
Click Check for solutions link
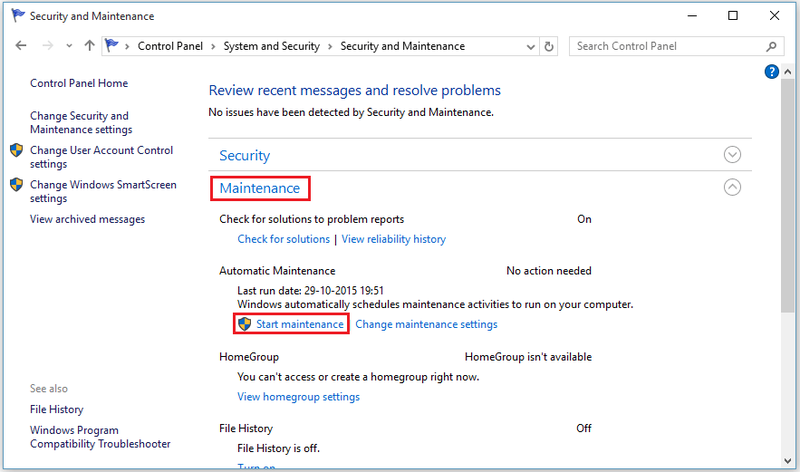(284, 239)
